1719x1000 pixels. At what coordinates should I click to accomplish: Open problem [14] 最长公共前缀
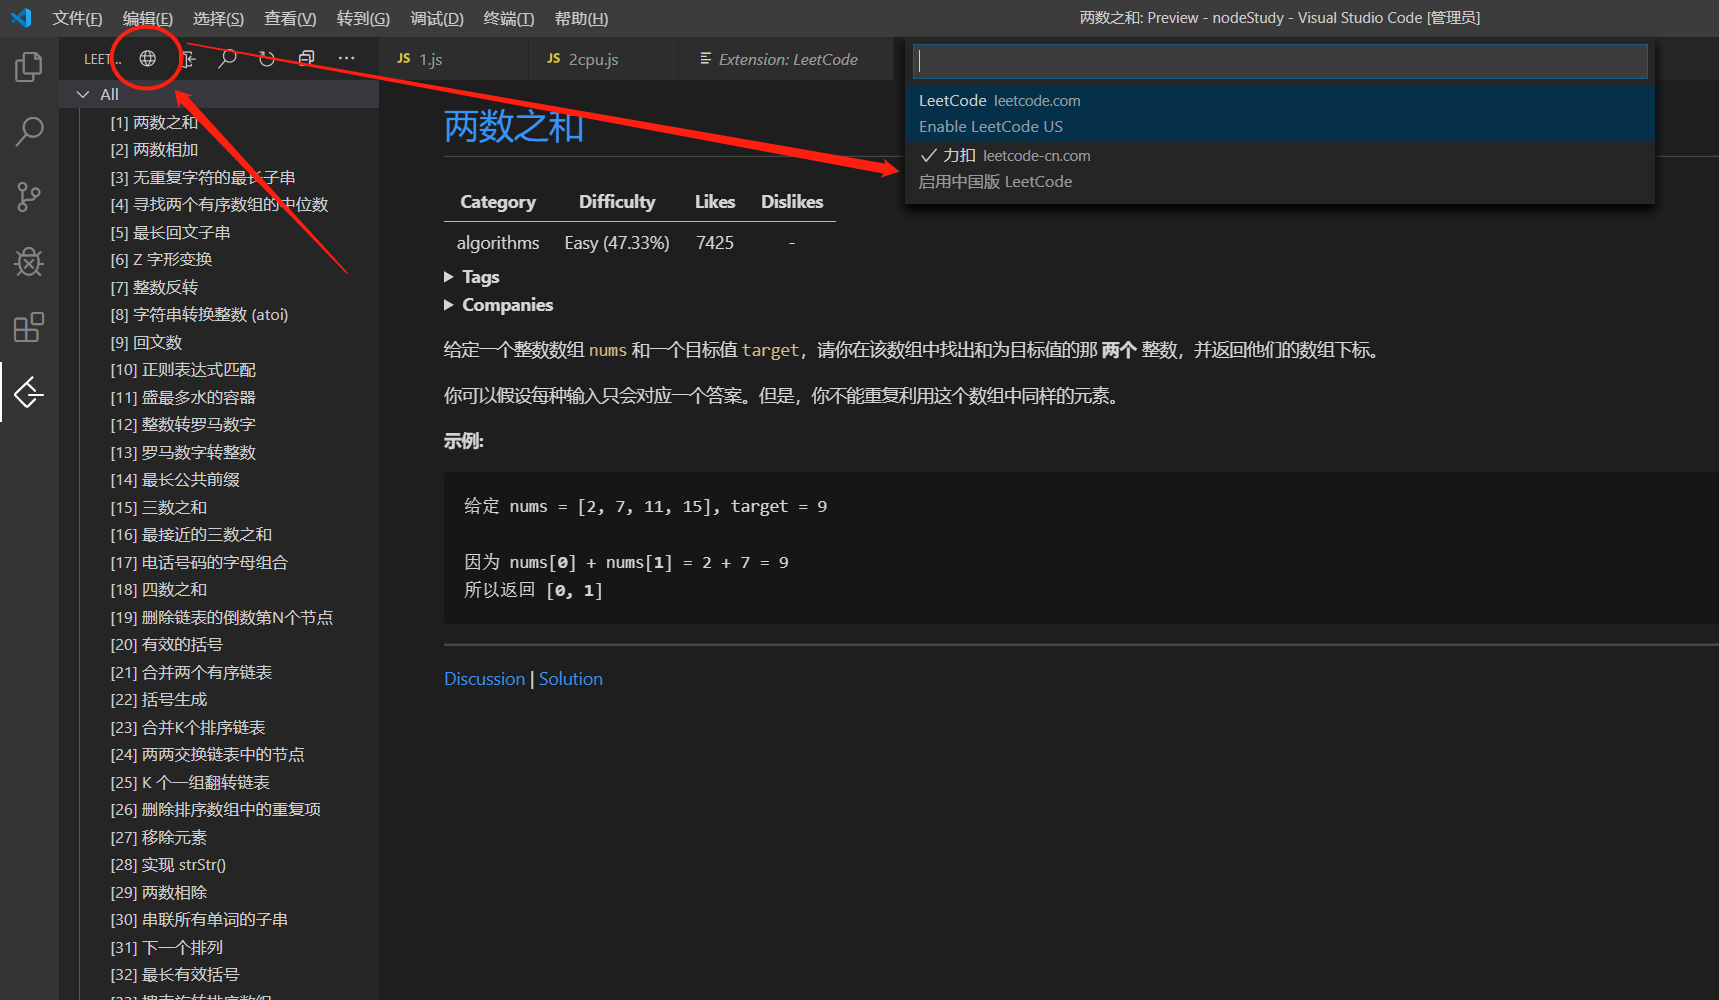pyautogui.click(x=175, y=480)
